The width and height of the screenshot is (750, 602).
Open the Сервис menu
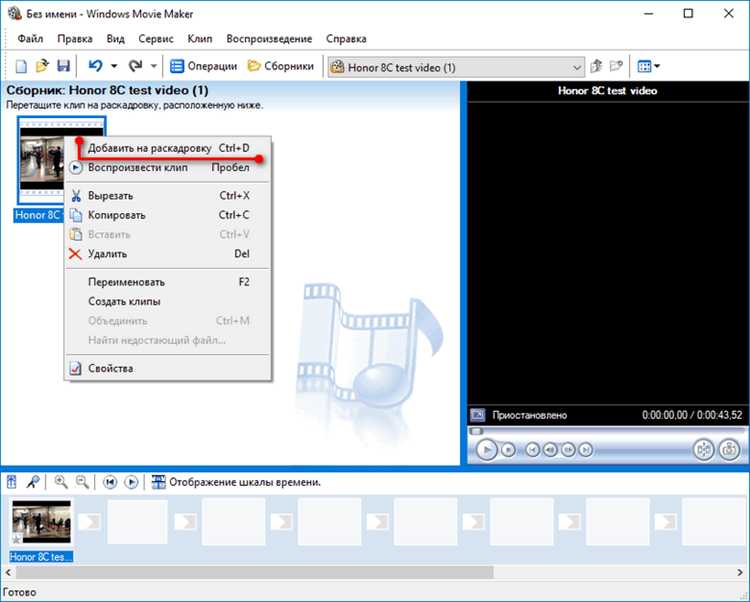point(155,39)
